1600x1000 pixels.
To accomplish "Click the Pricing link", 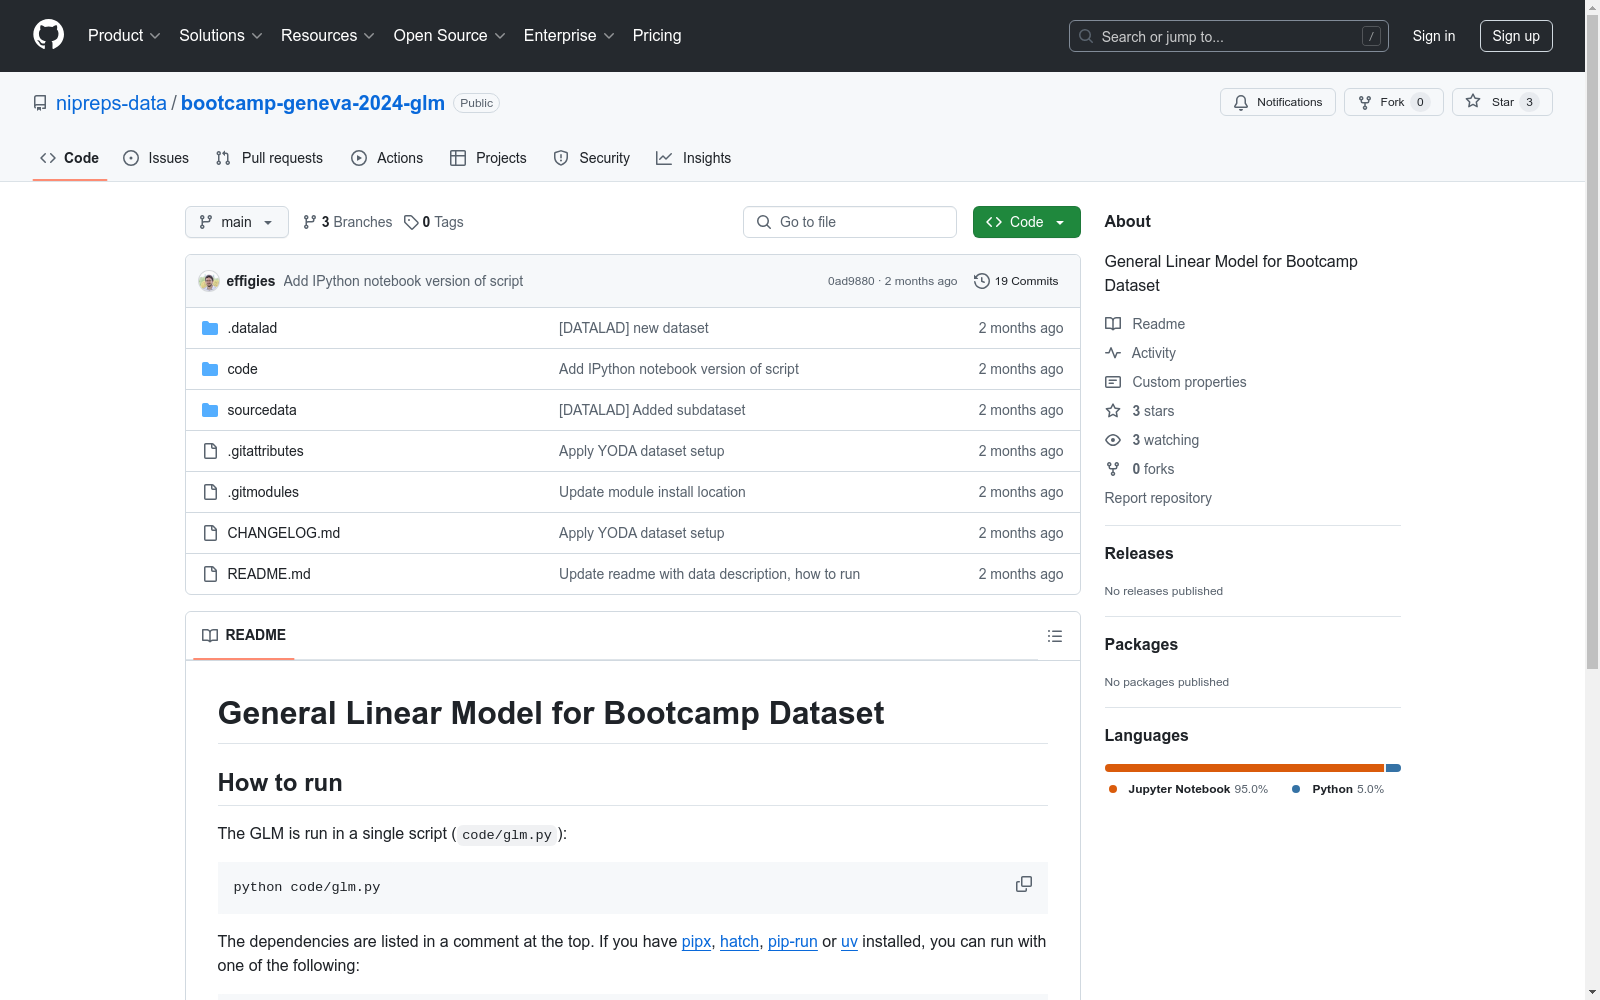I will coord(657,36).
